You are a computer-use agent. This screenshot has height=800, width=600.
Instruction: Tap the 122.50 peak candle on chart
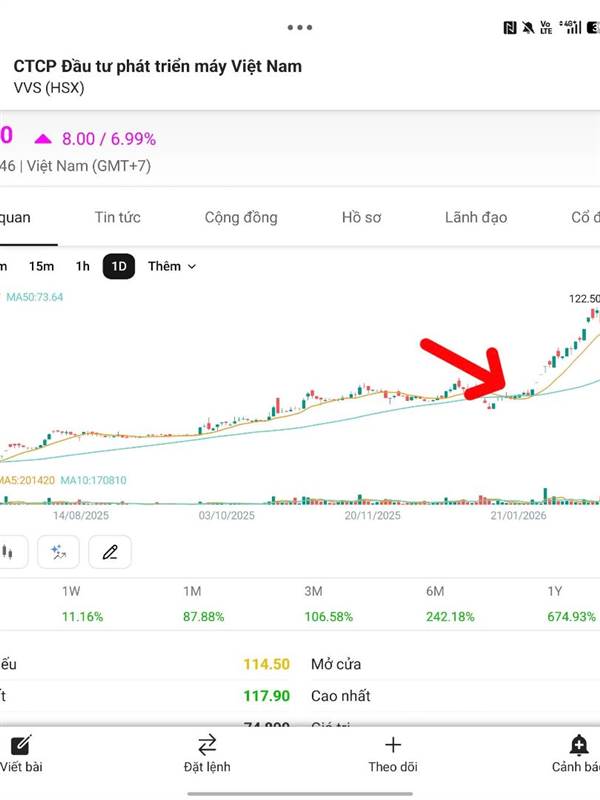click(x=593, y=314)
